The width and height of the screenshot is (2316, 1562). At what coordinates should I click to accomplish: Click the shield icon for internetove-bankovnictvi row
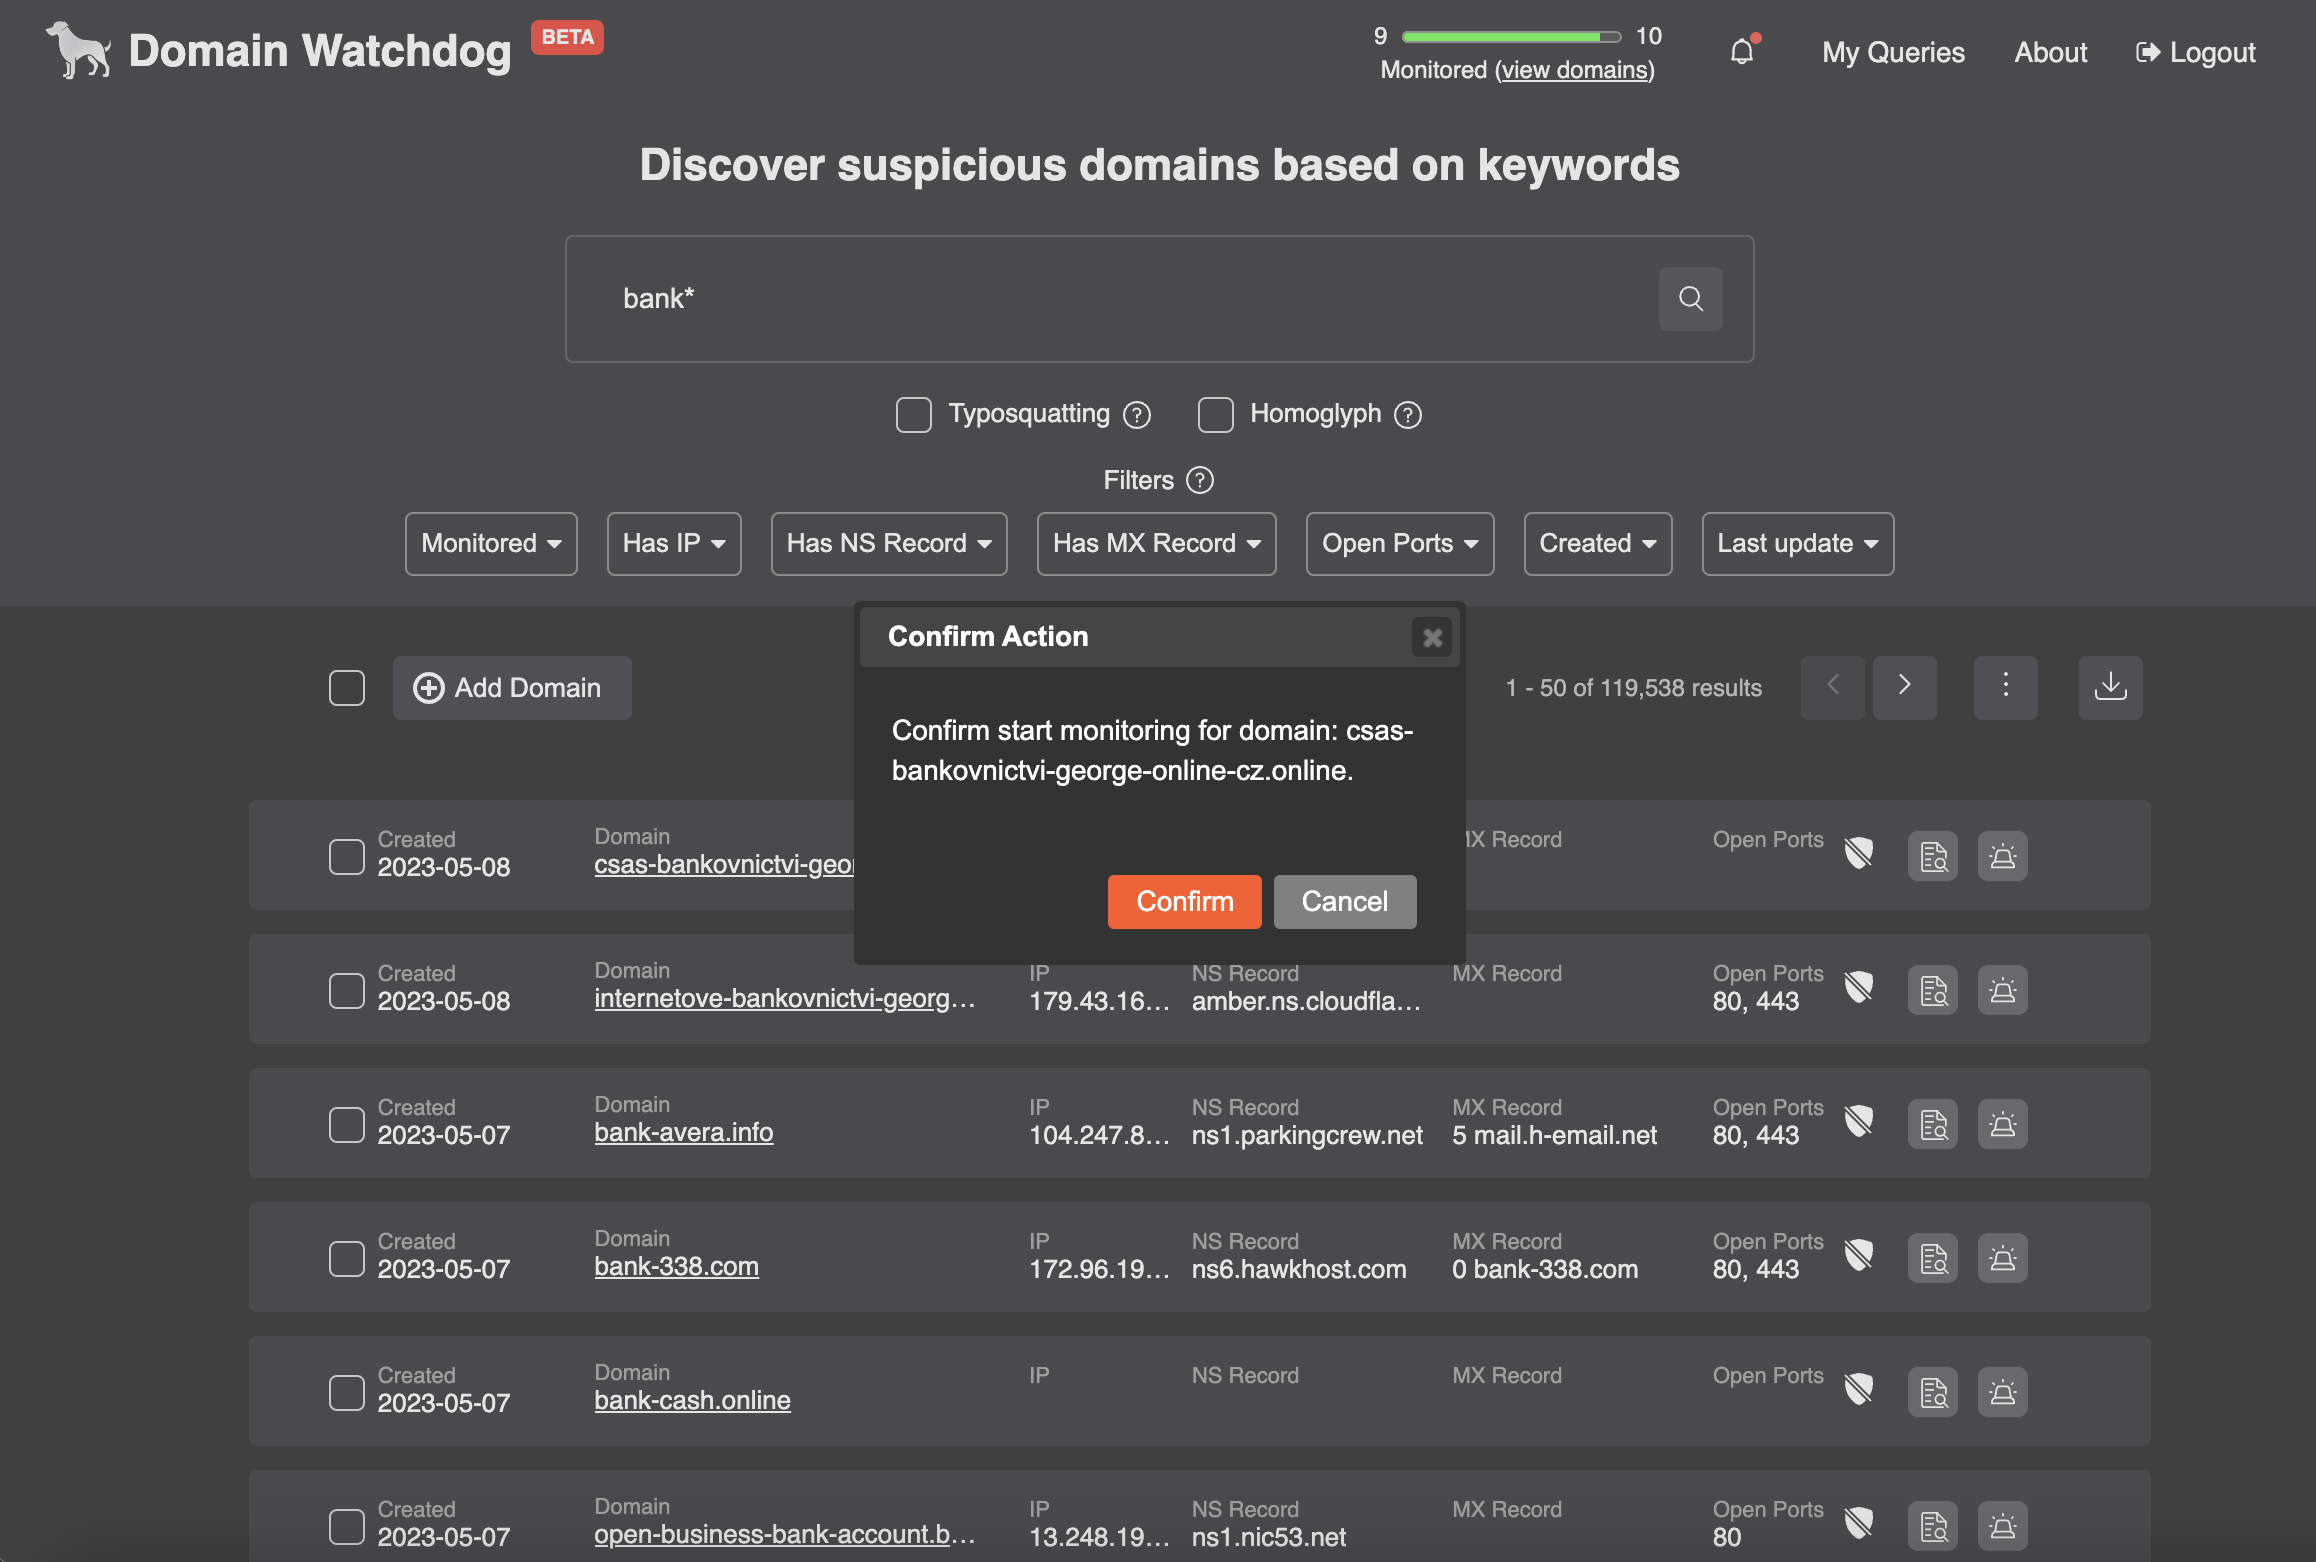coord(1859,988)
